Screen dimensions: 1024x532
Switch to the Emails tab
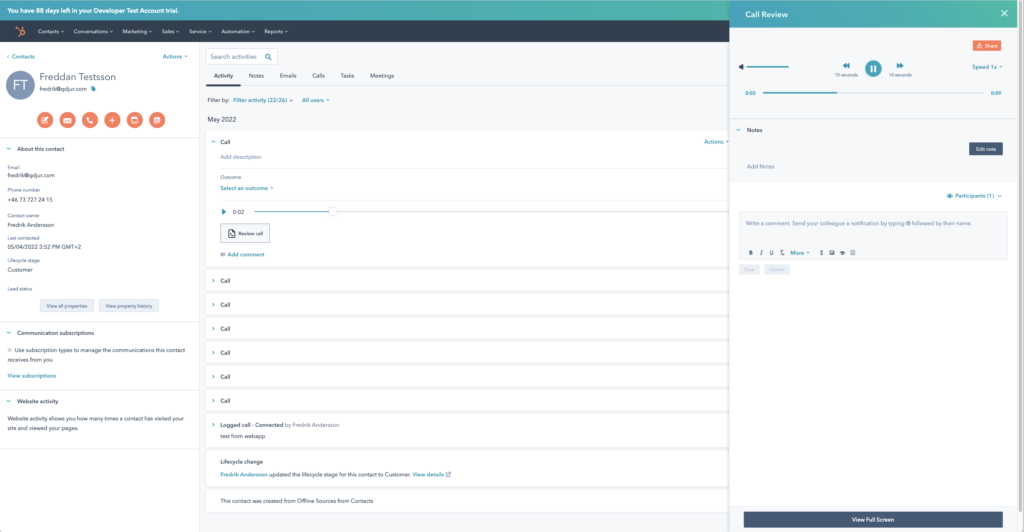[288, 76]
